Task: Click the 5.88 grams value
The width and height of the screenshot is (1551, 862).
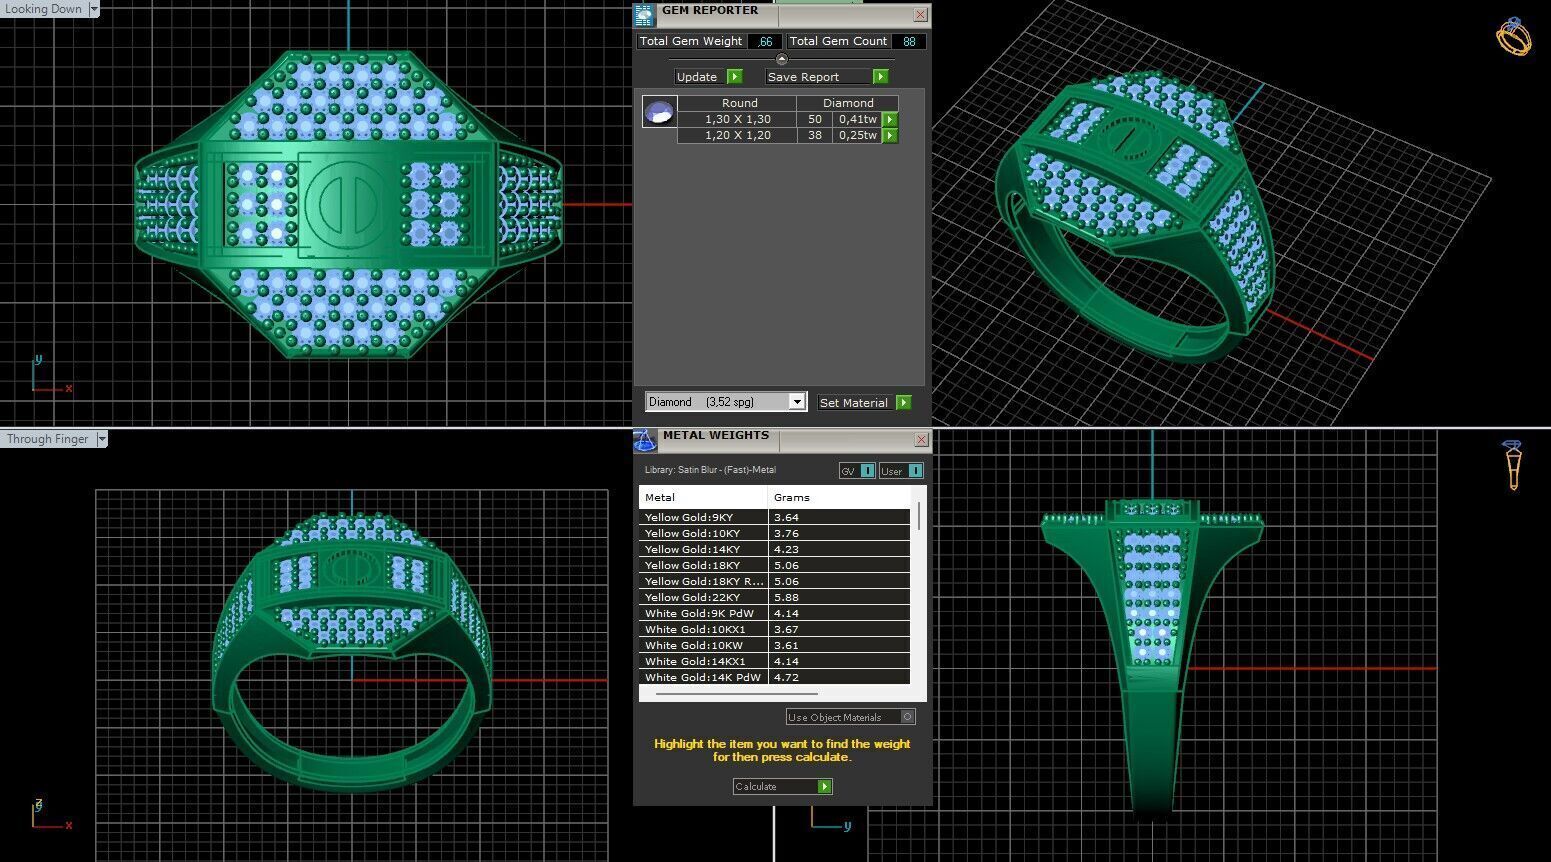Action: click(786, 597)
